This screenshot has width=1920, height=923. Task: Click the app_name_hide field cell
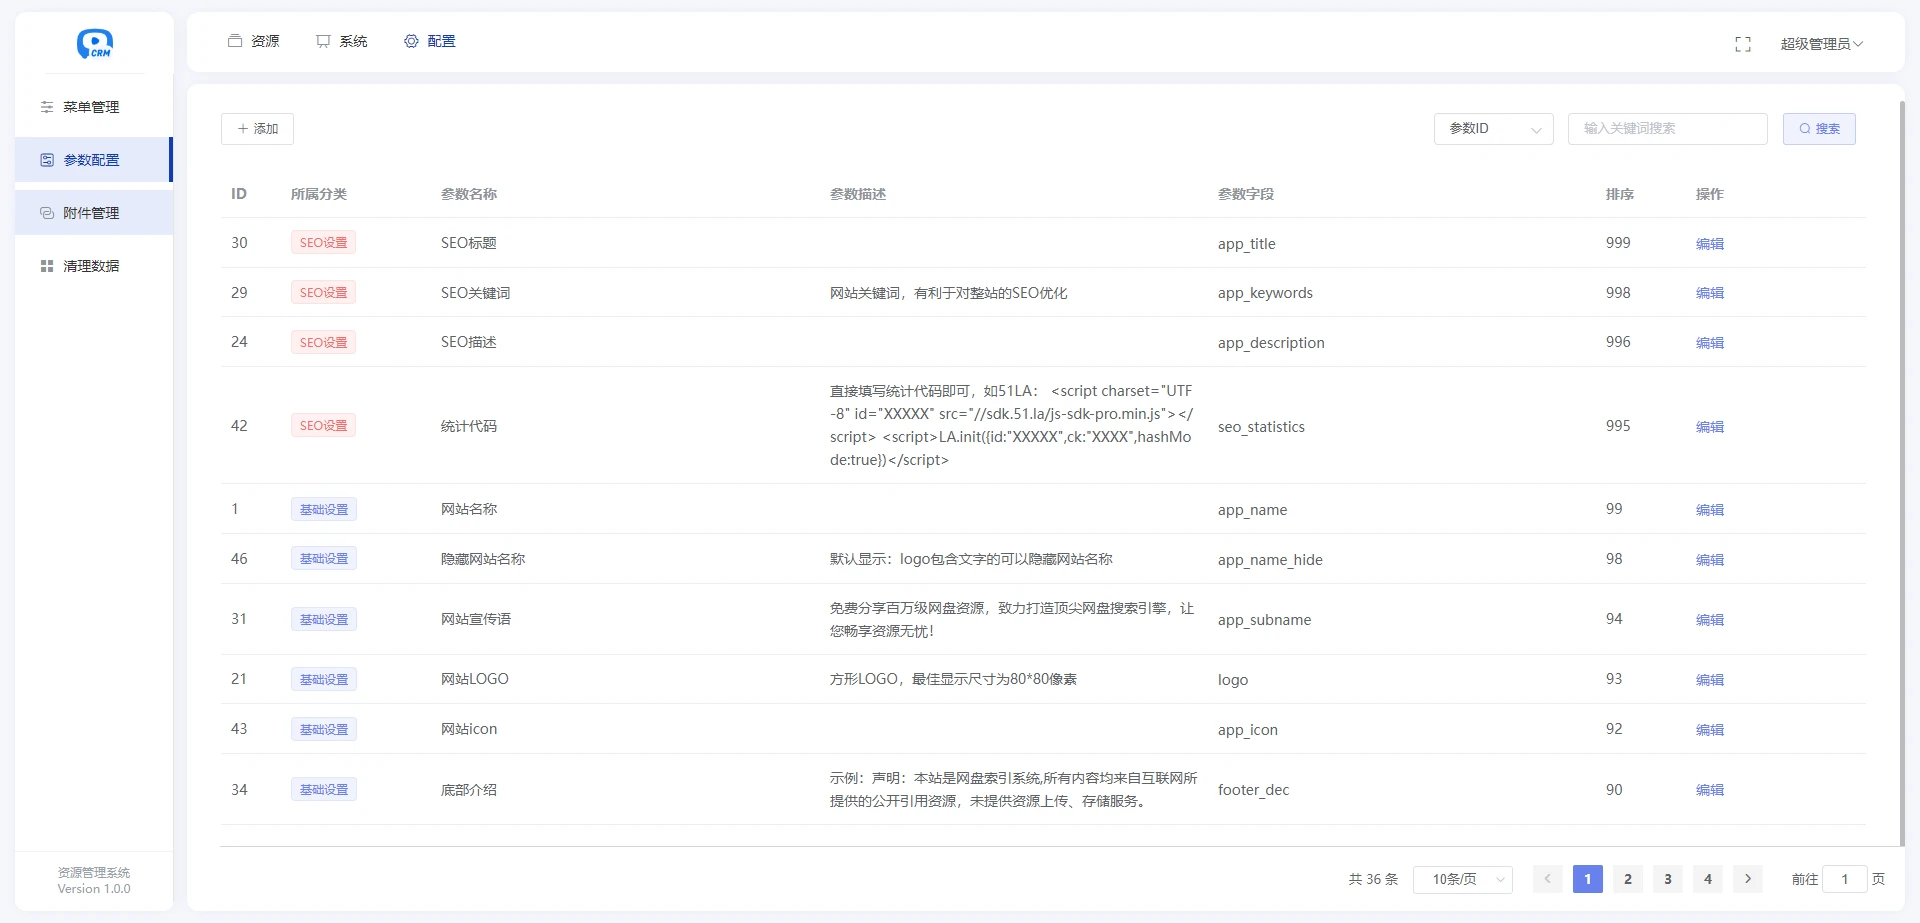pyautogui.click(x=1270, y=559)
